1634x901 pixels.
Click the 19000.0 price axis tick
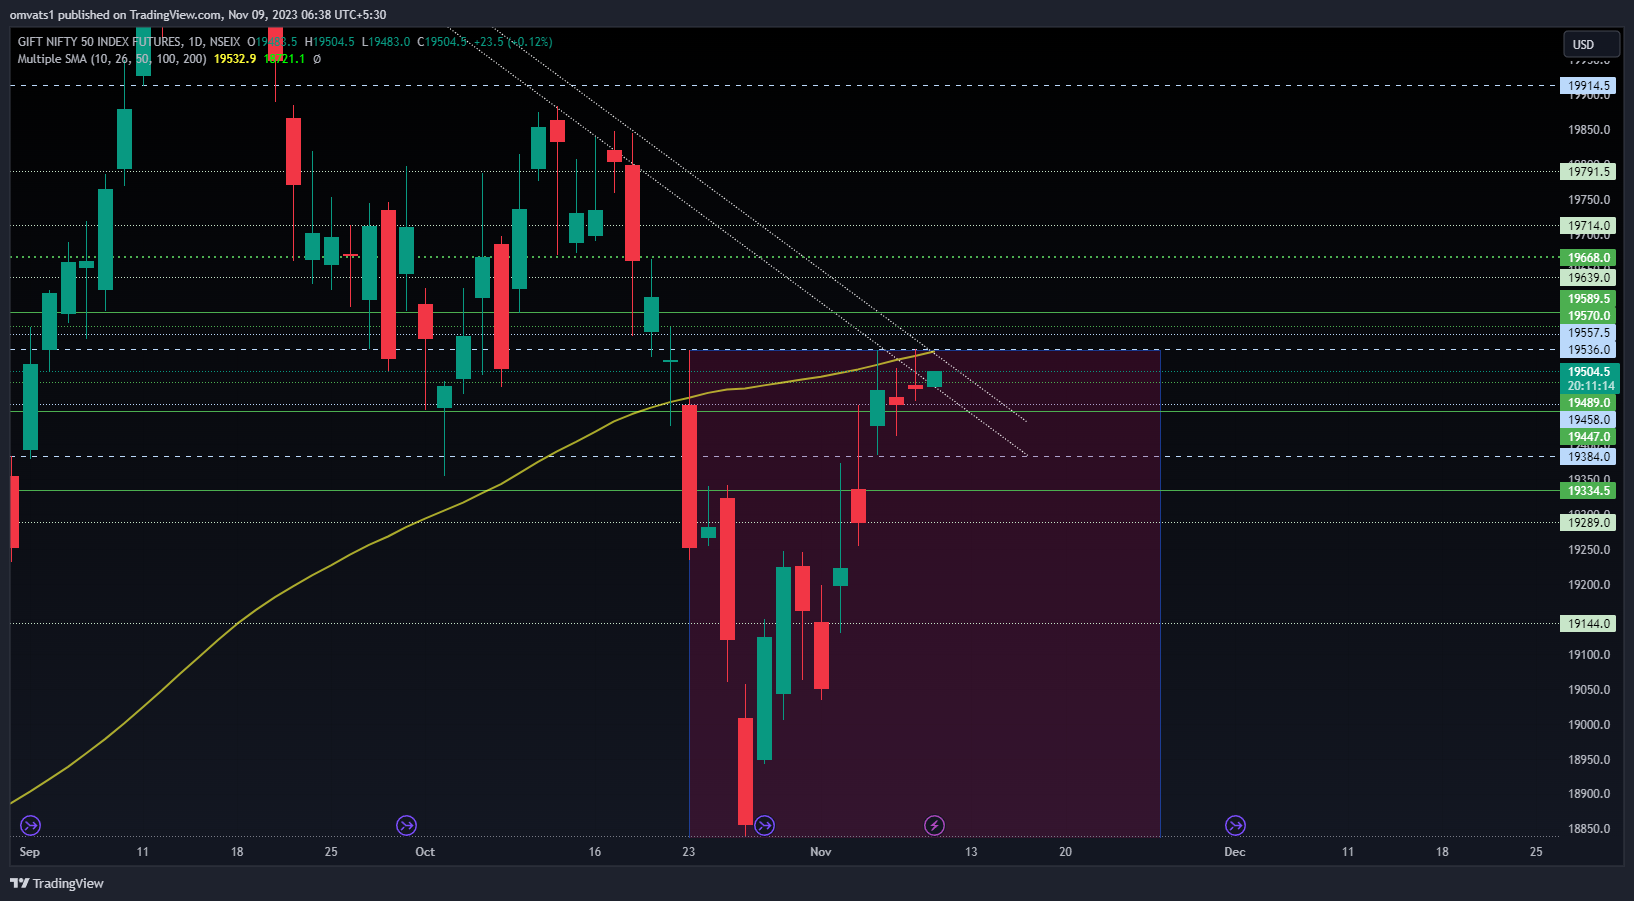(1589, 725)
